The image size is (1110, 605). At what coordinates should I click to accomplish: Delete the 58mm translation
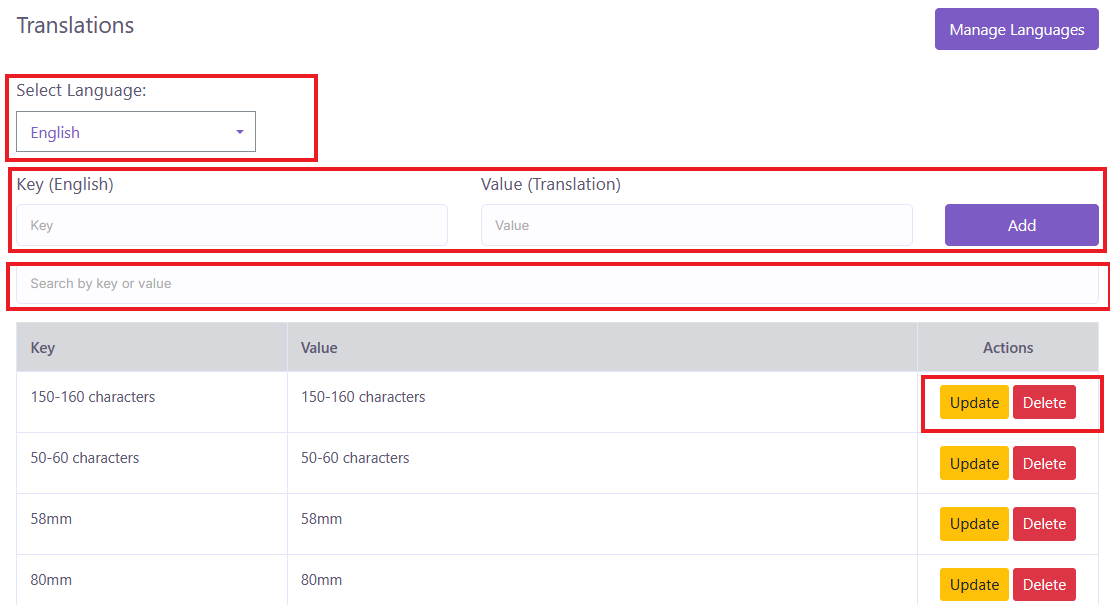tap(1044, 524)
